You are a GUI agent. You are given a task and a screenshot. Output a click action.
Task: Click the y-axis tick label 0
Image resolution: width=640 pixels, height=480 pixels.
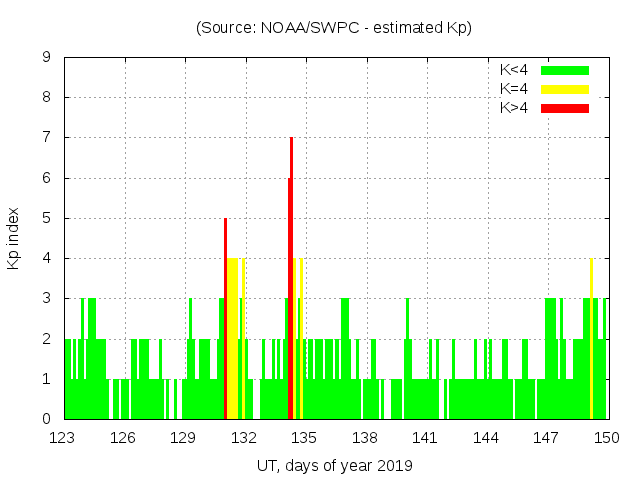tap(47, 419)
